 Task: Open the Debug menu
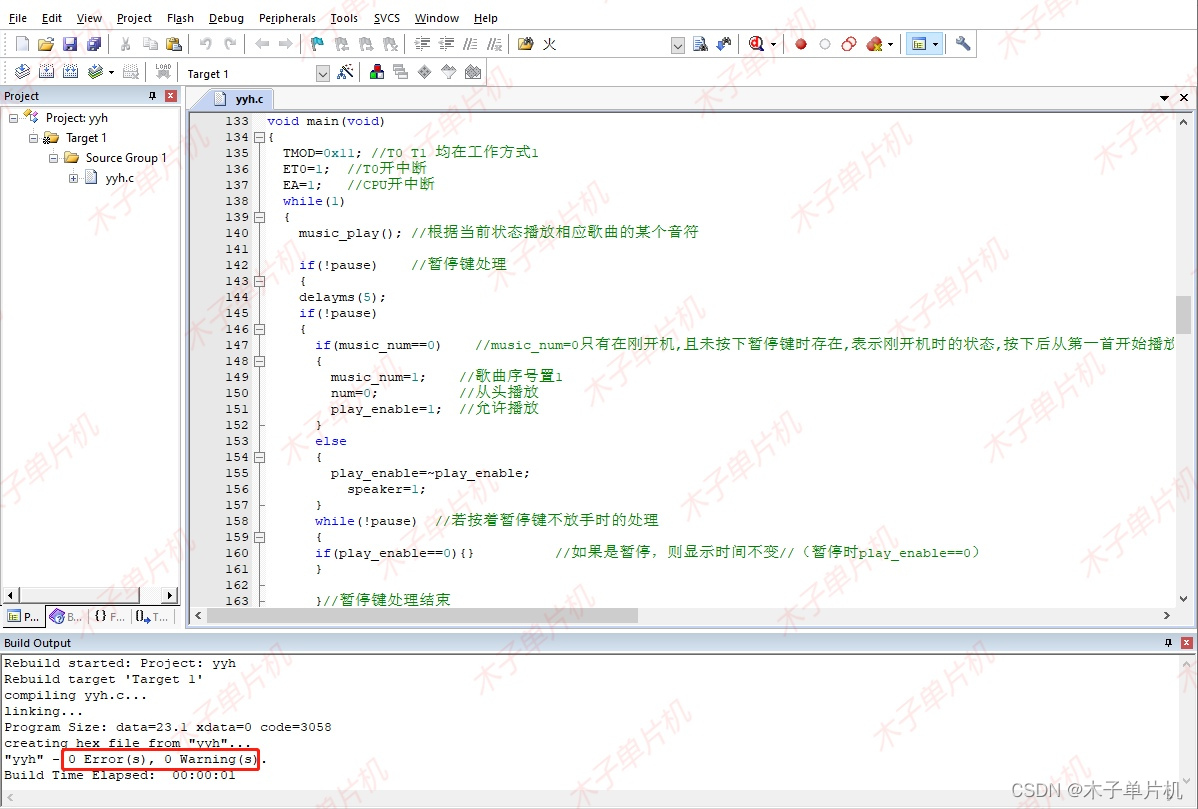[226, 18]
